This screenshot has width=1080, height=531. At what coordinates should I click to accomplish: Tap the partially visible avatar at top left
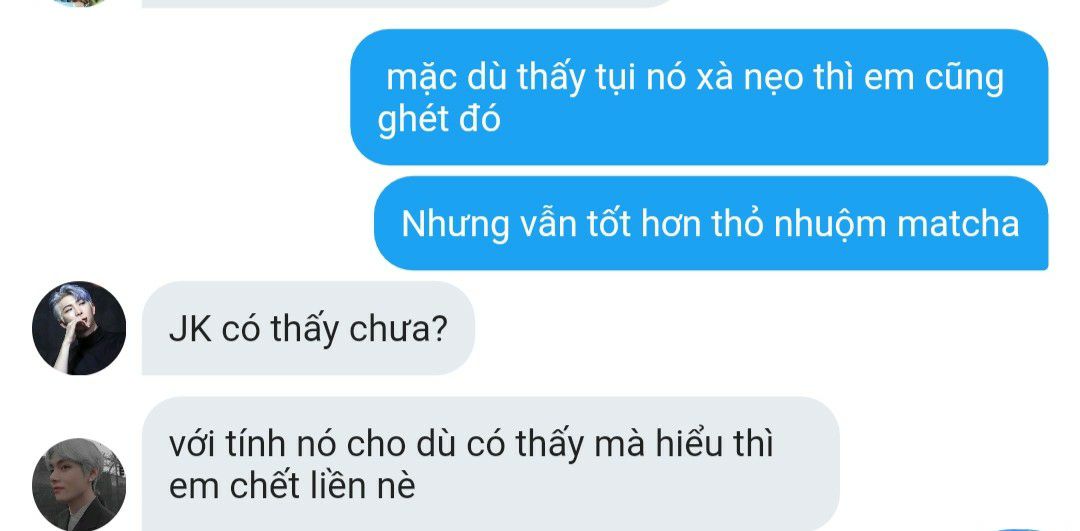[x=79, y=3]
